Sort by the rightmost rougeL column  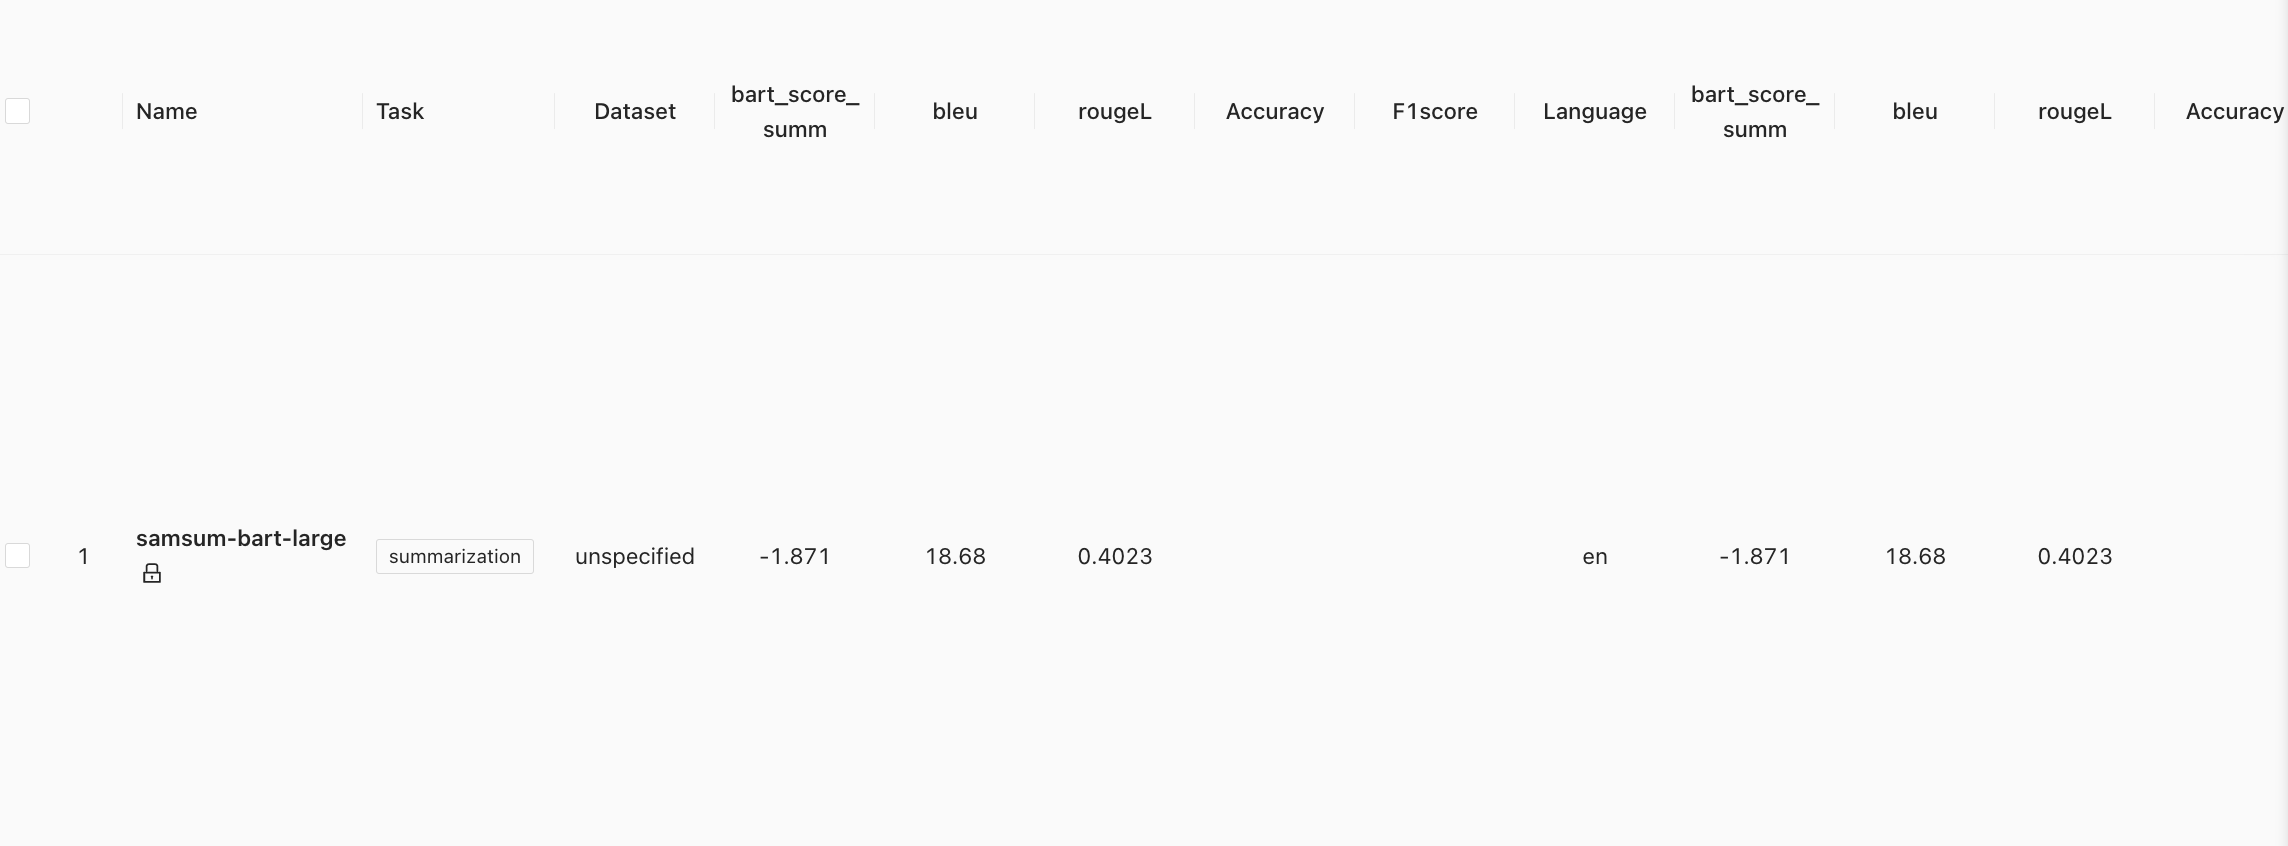click(2074, 111)
